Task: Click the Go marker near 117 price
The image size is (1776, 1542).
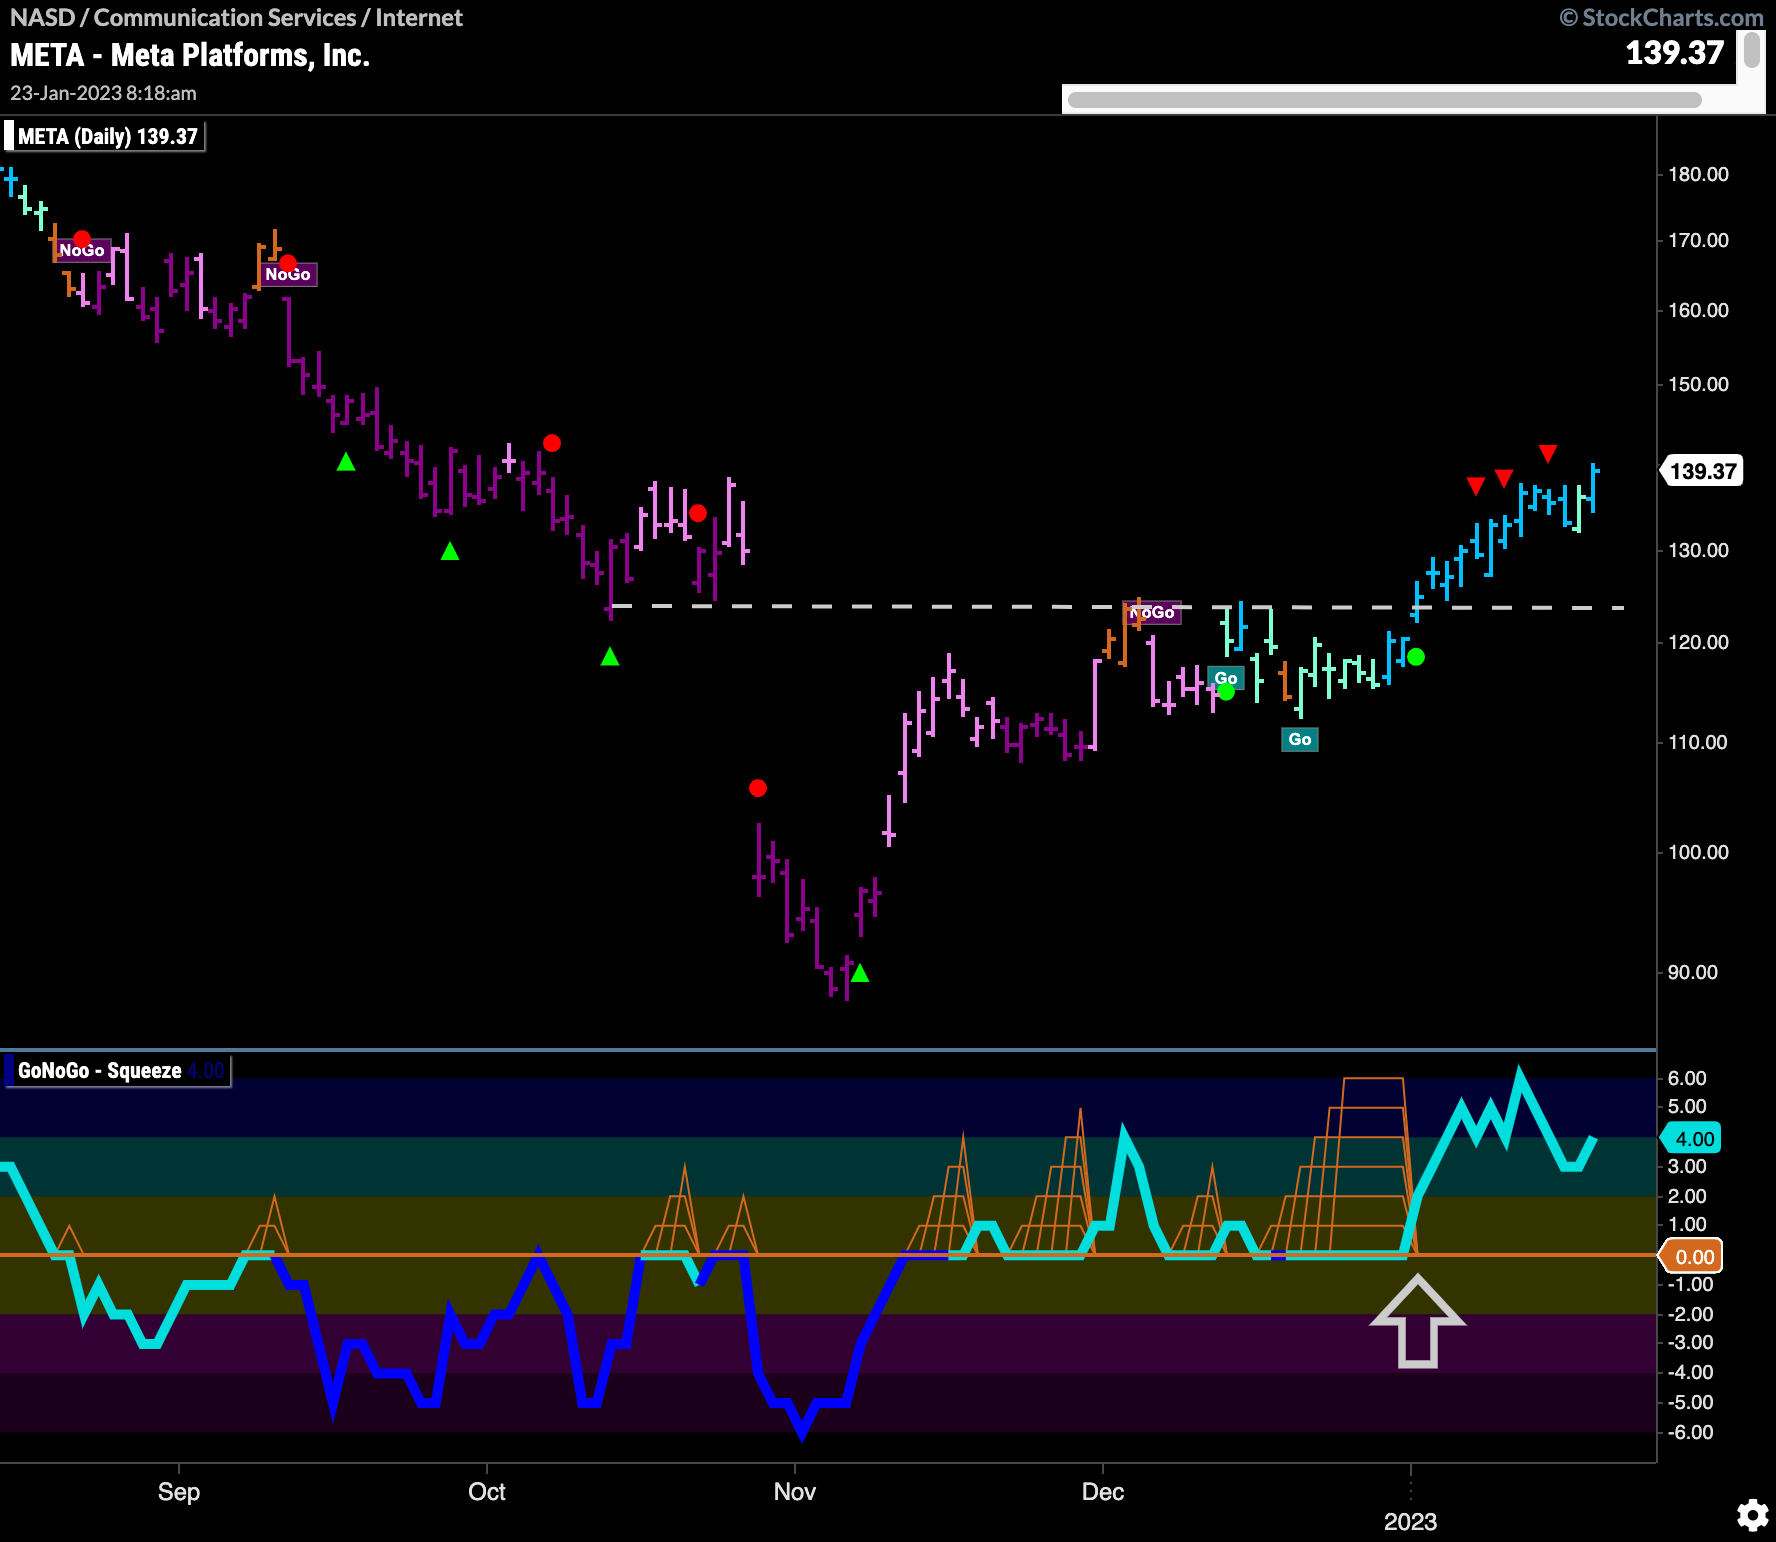Action: coord(1226,678)
